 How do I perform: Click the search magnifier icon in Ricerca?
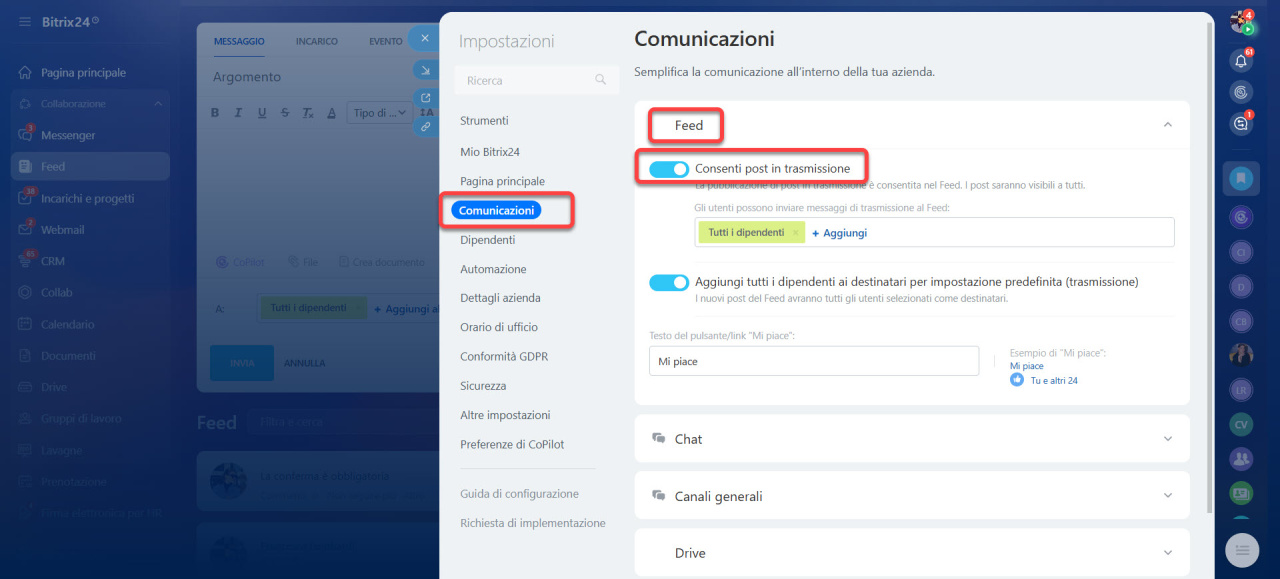click(x=600, y=80)
